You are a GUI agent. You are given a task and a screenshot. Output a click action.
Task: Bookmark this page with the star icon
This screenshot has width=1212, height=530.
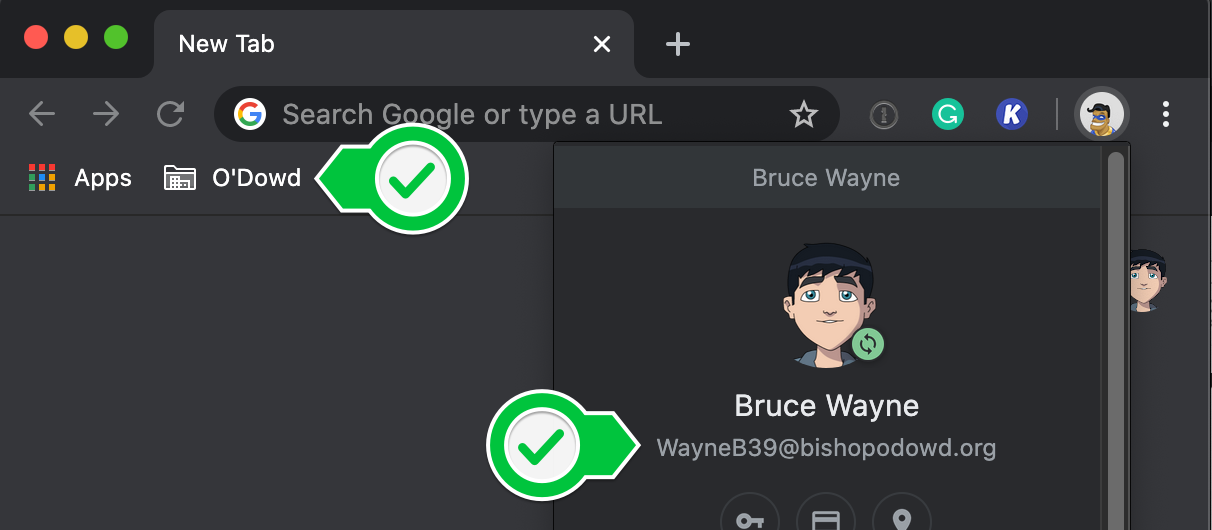[804, 116]
